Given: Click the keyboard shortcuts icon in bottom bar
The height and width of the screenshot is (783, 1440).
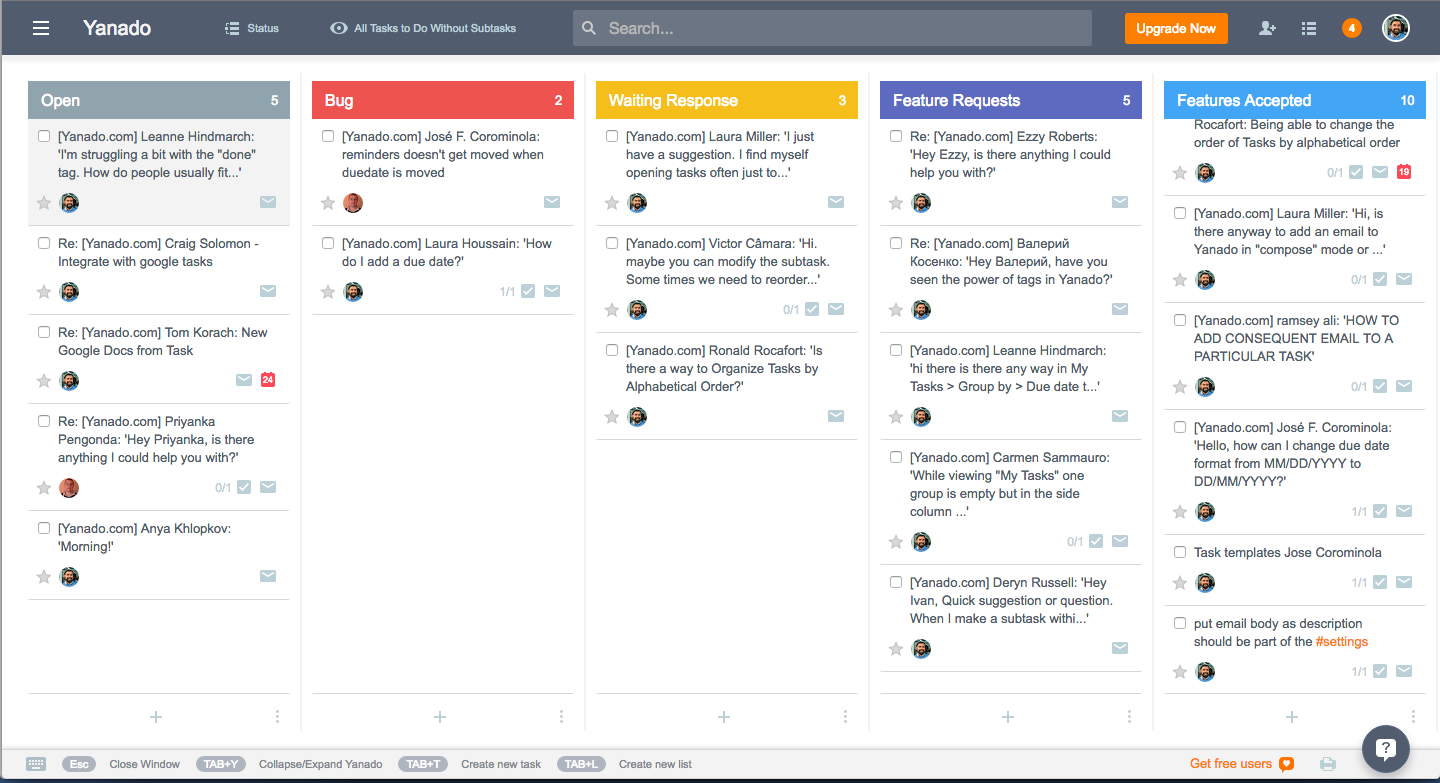Looking at the screenshot, I should (37, 764).
